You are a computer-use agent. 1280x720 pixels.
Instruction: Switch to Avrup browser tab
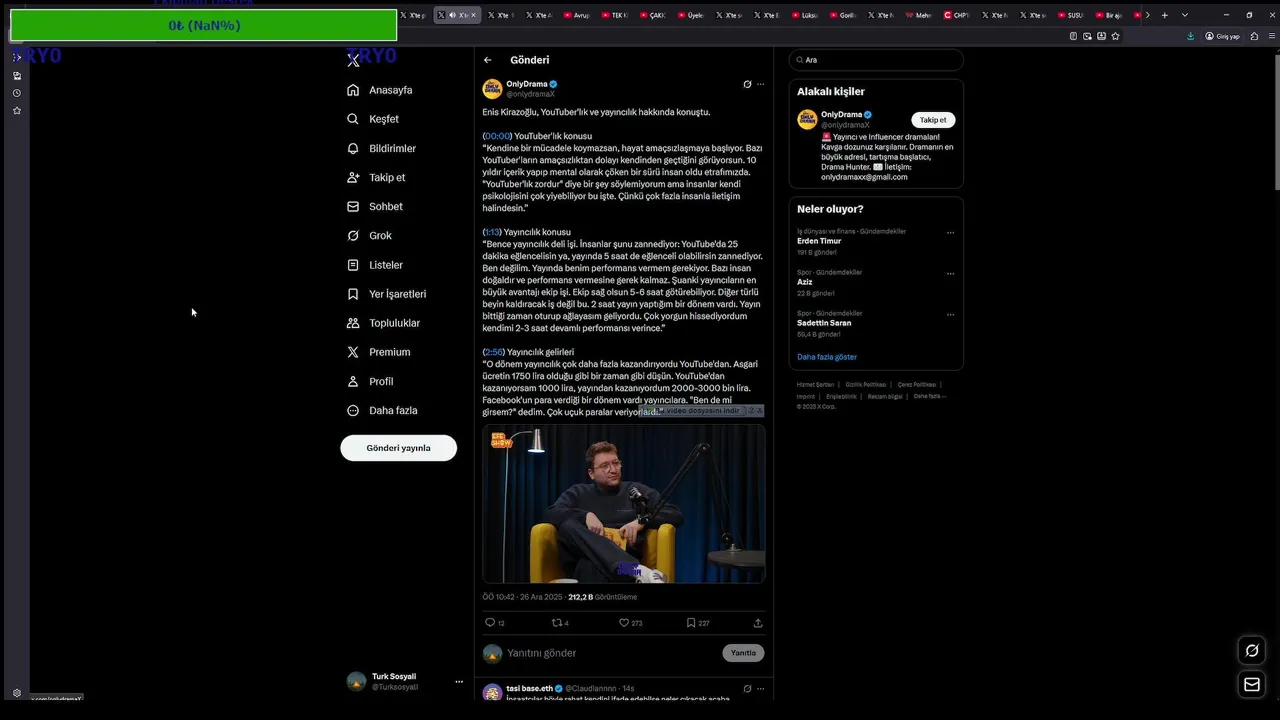click(x=577, y=15)
